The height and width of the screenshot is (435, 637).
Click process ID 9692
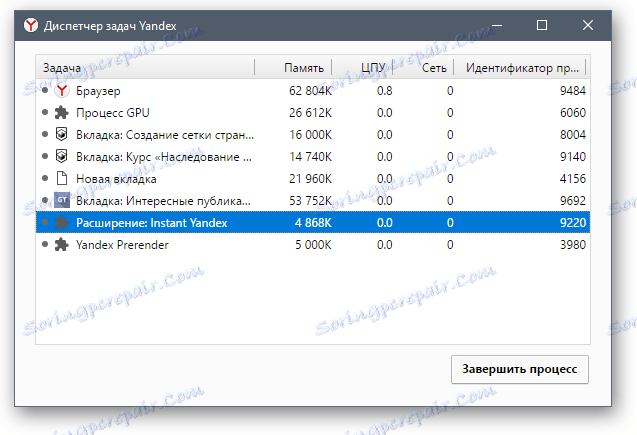573,200
